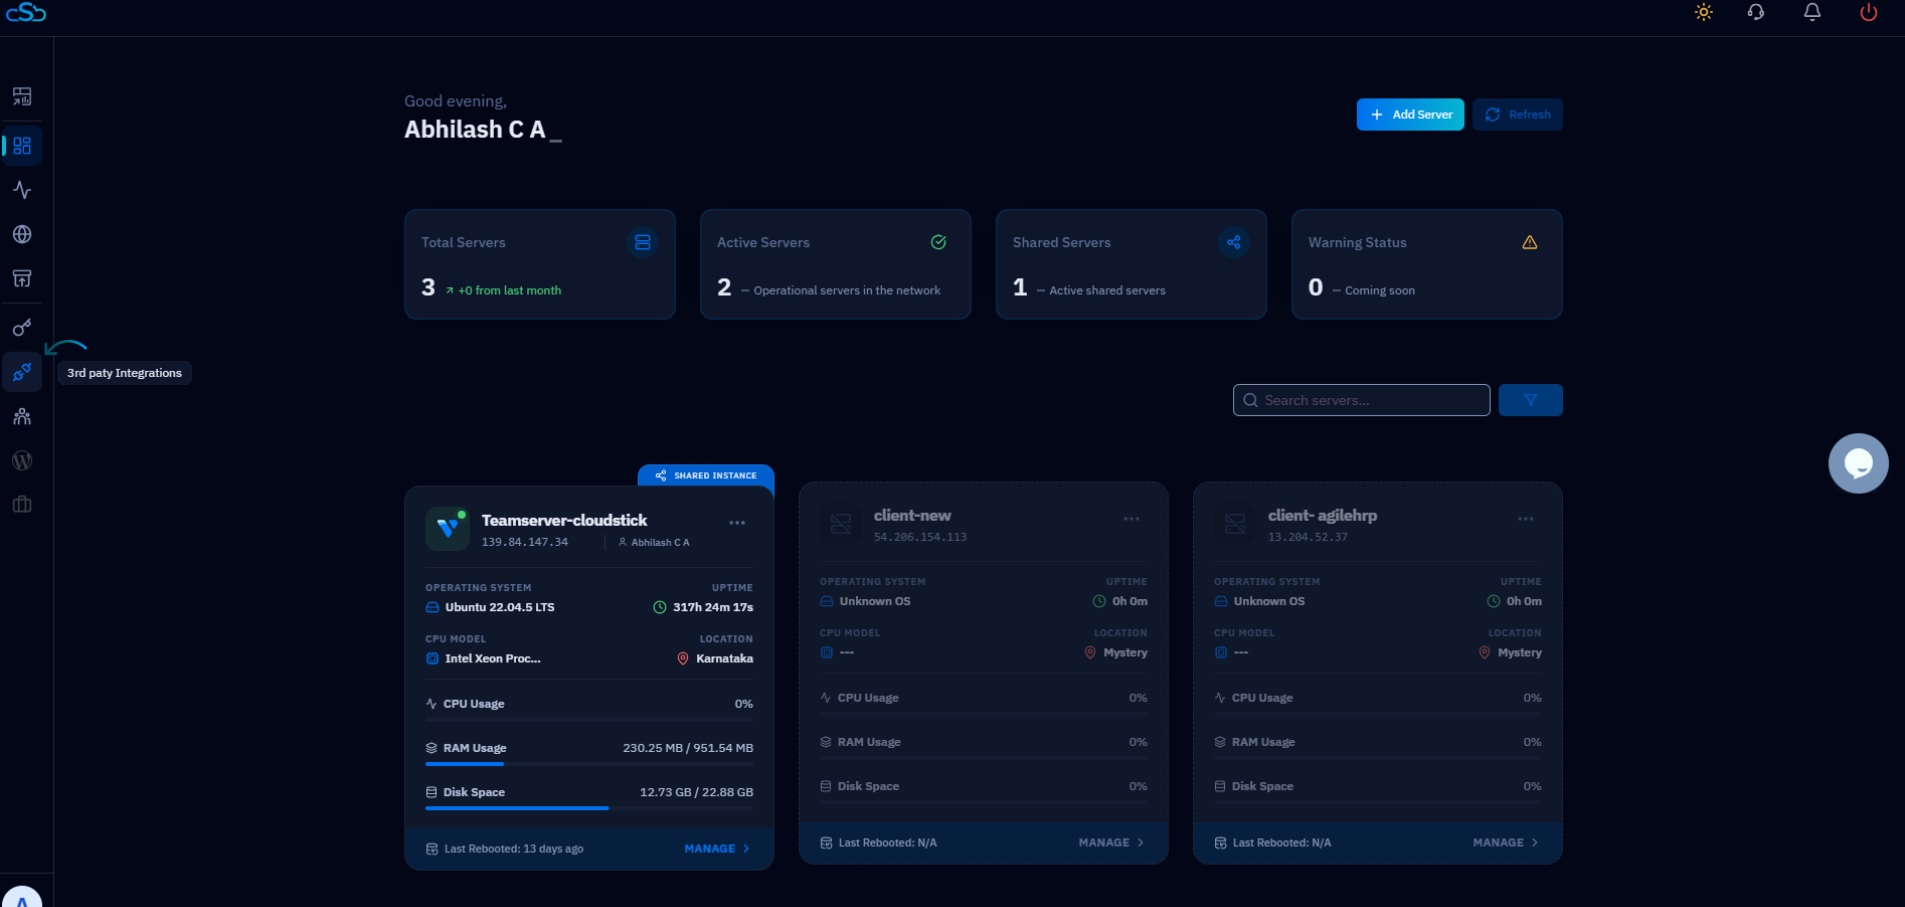1905x907 pixels.
Task: Click Teamserver-cloudstick server name
Action: click(x=564, y=520)
